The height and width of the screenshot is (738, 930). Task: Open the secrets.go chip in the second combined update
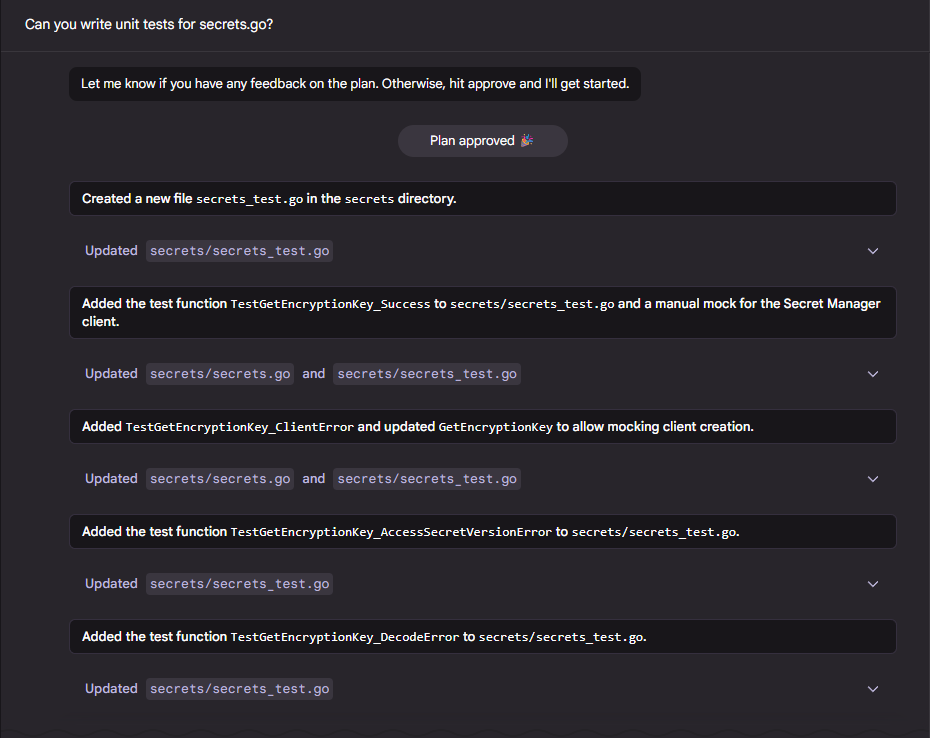(219, 478)
